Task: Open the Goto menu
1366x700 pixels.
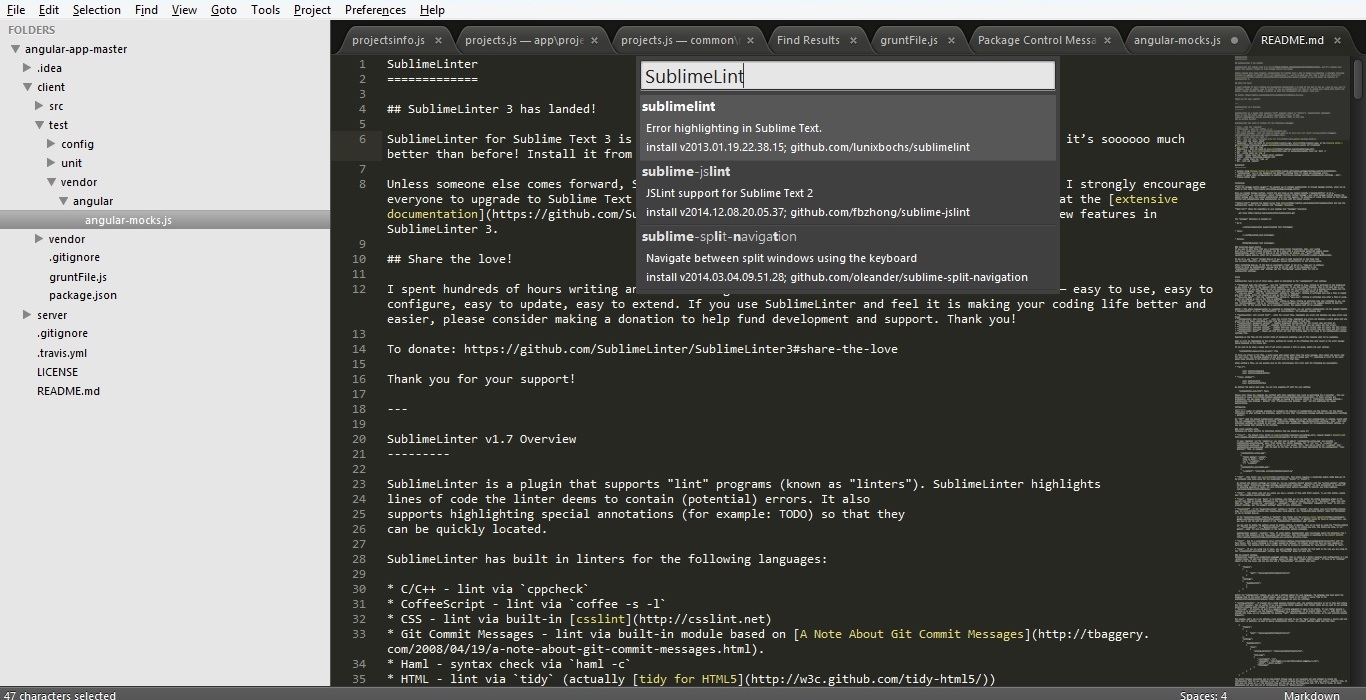Action: coord(224,10)
